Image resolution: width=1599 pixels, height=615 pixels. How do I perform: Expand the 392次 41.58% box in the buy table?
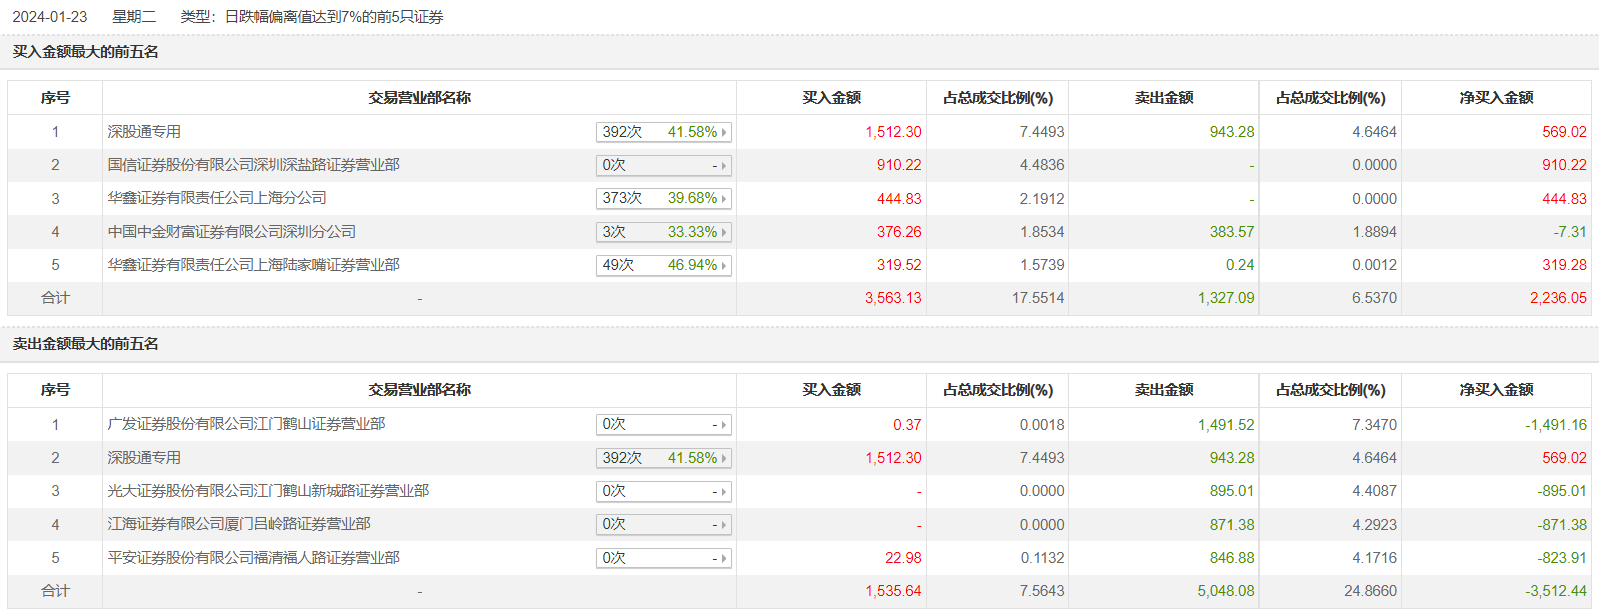(x=664, y=132)
